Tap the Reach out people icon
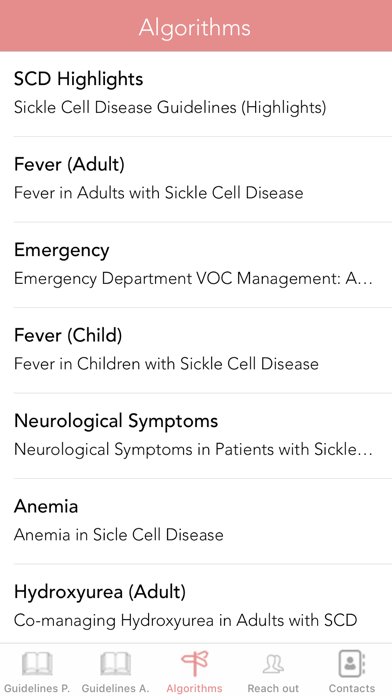Viewport: 392px width, 696px height. click(x=273, y=664)
